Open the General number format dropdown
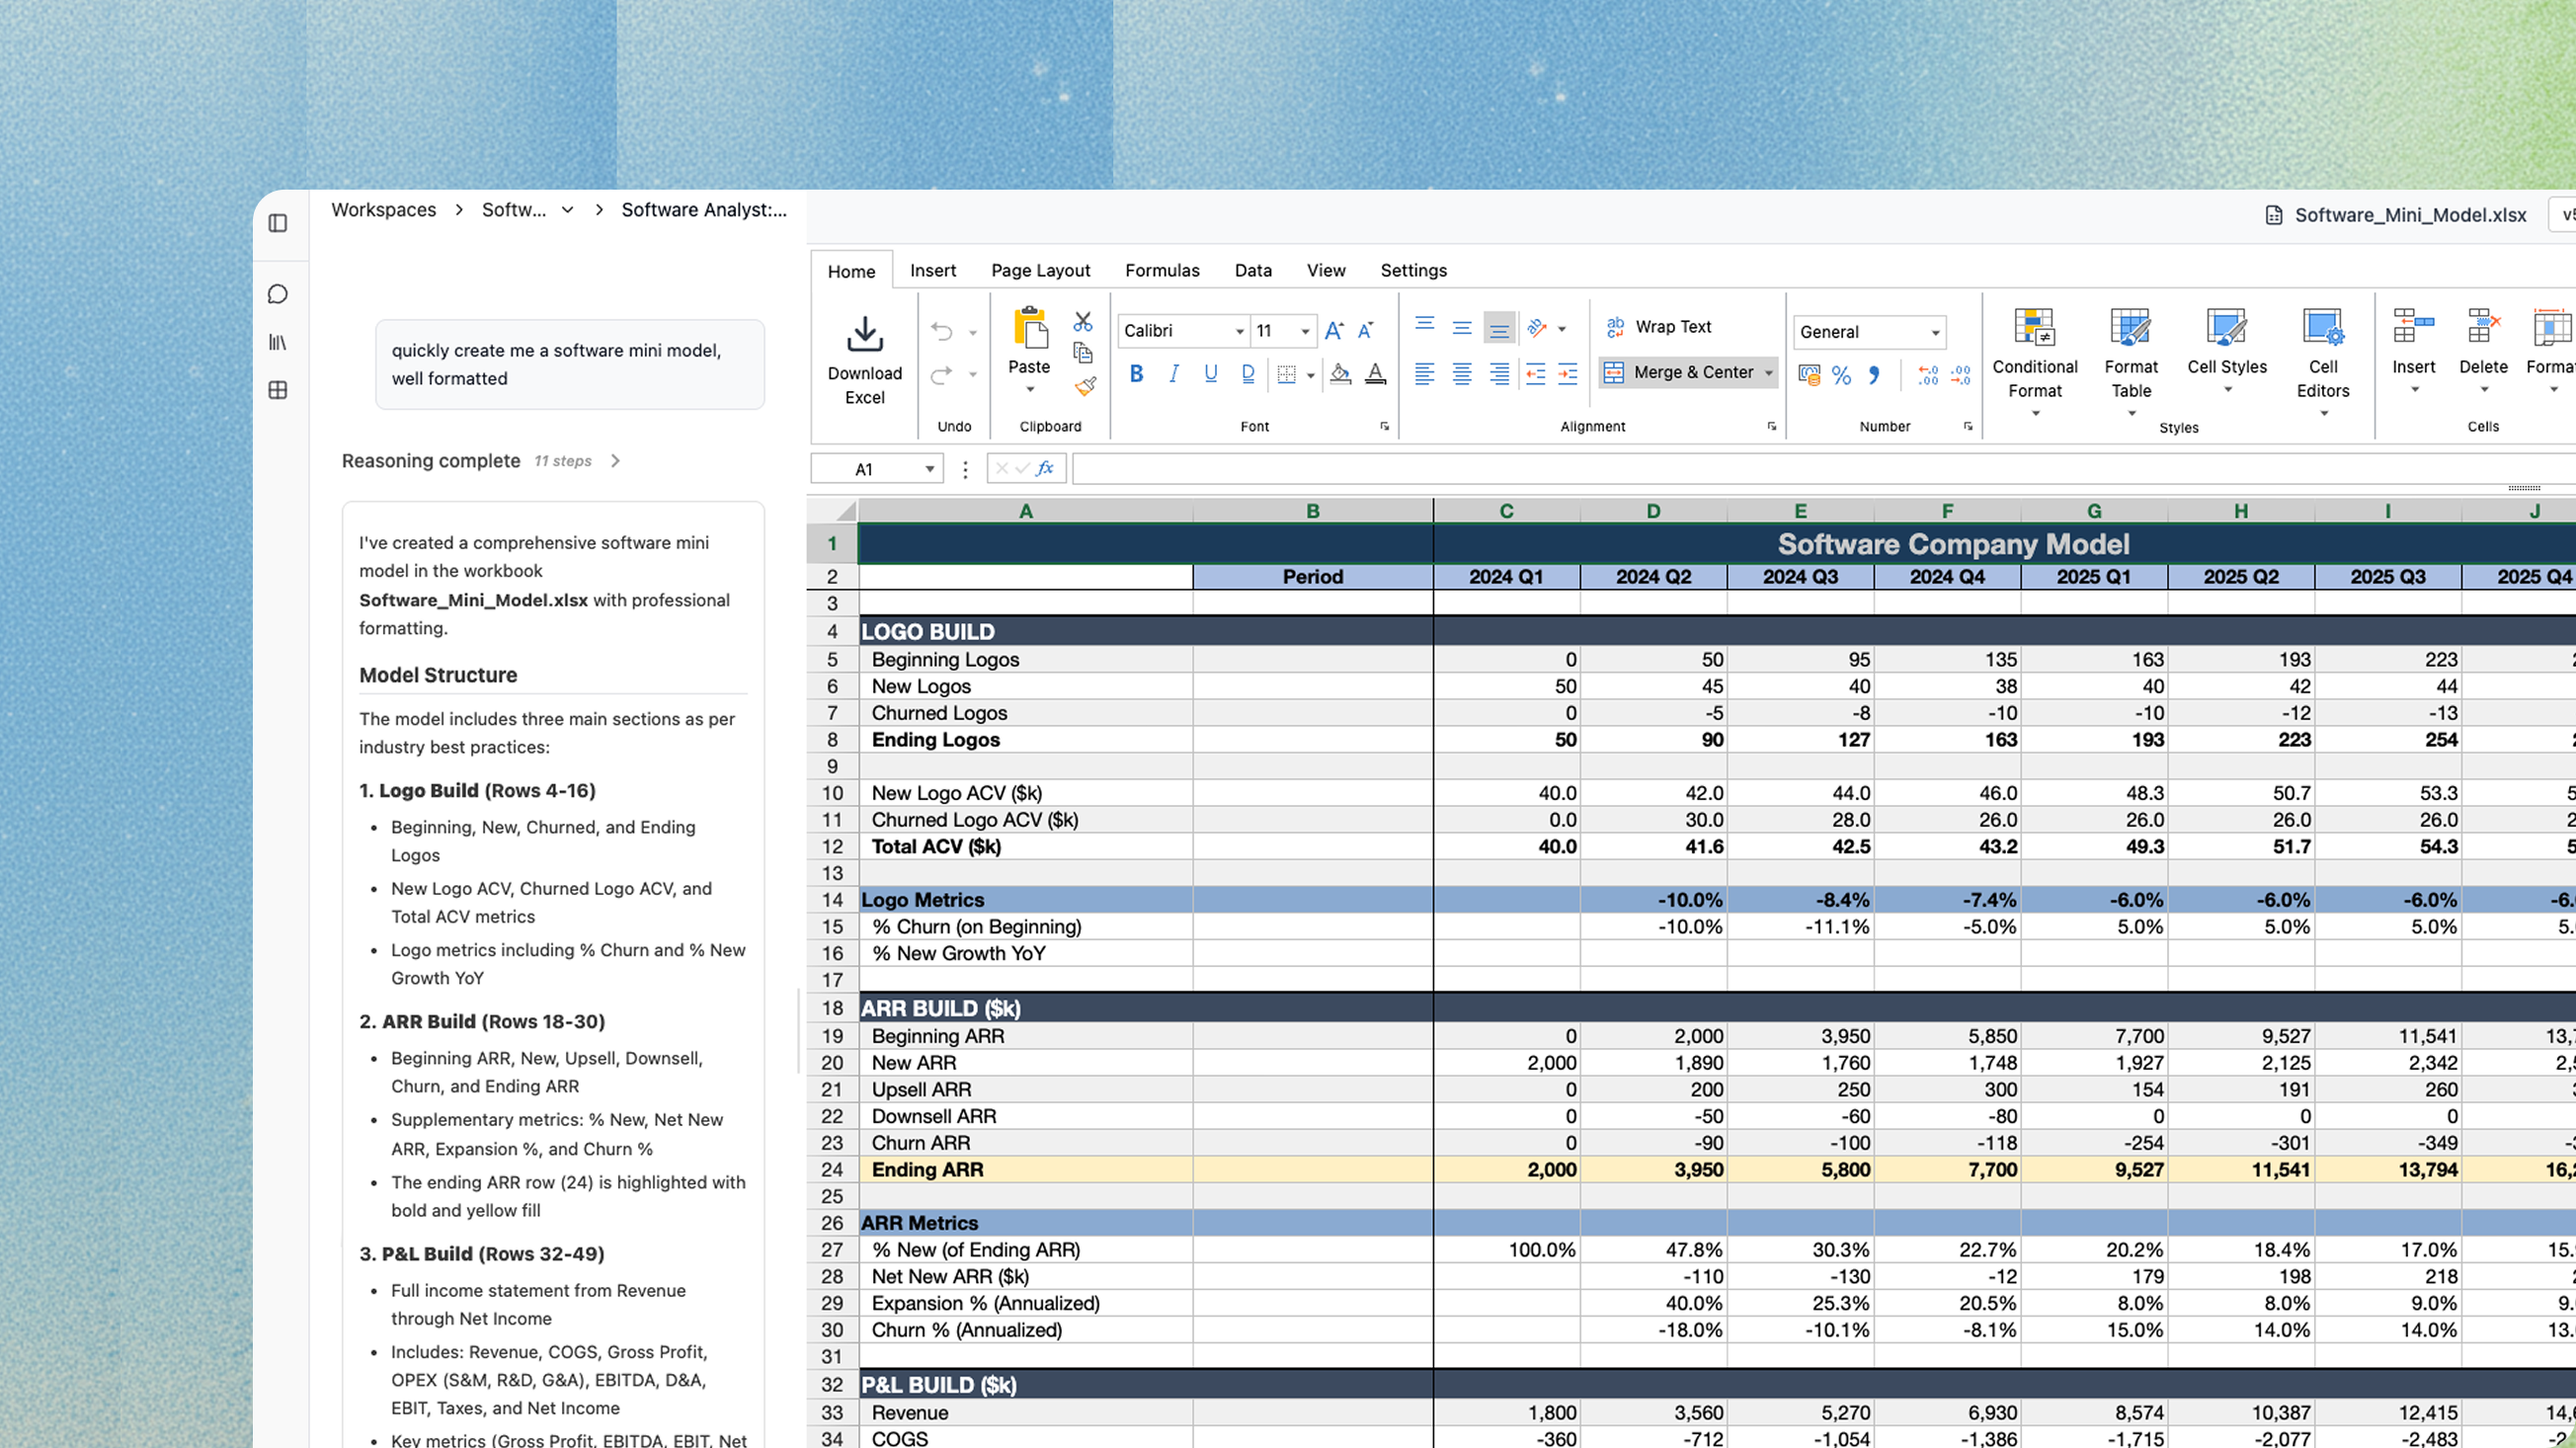Image resolution: width=2576 pixels, height=1448 pixels. [1934, 332]
